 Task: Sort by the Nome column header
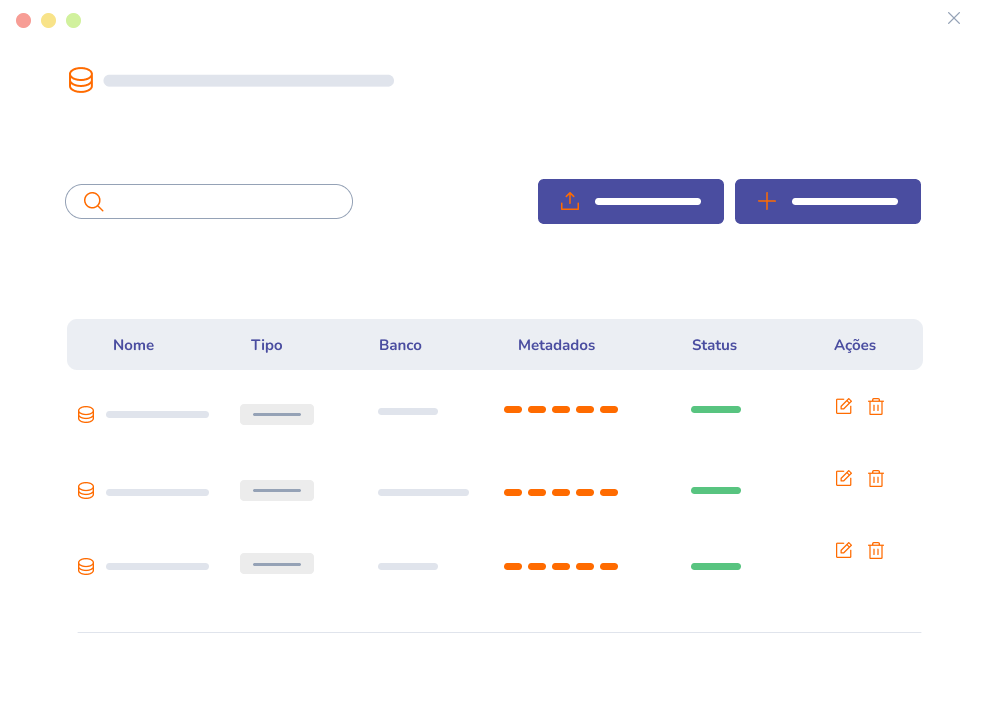133,345
